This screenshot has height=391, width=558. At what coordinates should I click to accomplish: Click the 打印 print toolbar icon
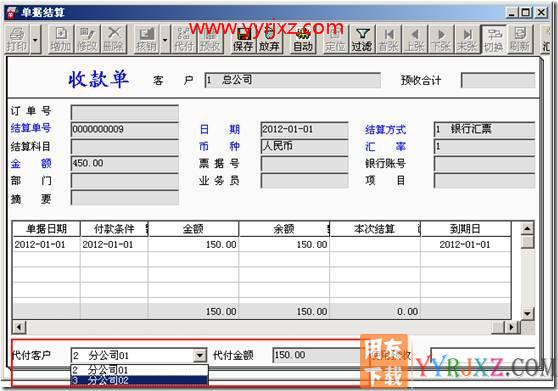pyautogui.click(x=17, y=39)
